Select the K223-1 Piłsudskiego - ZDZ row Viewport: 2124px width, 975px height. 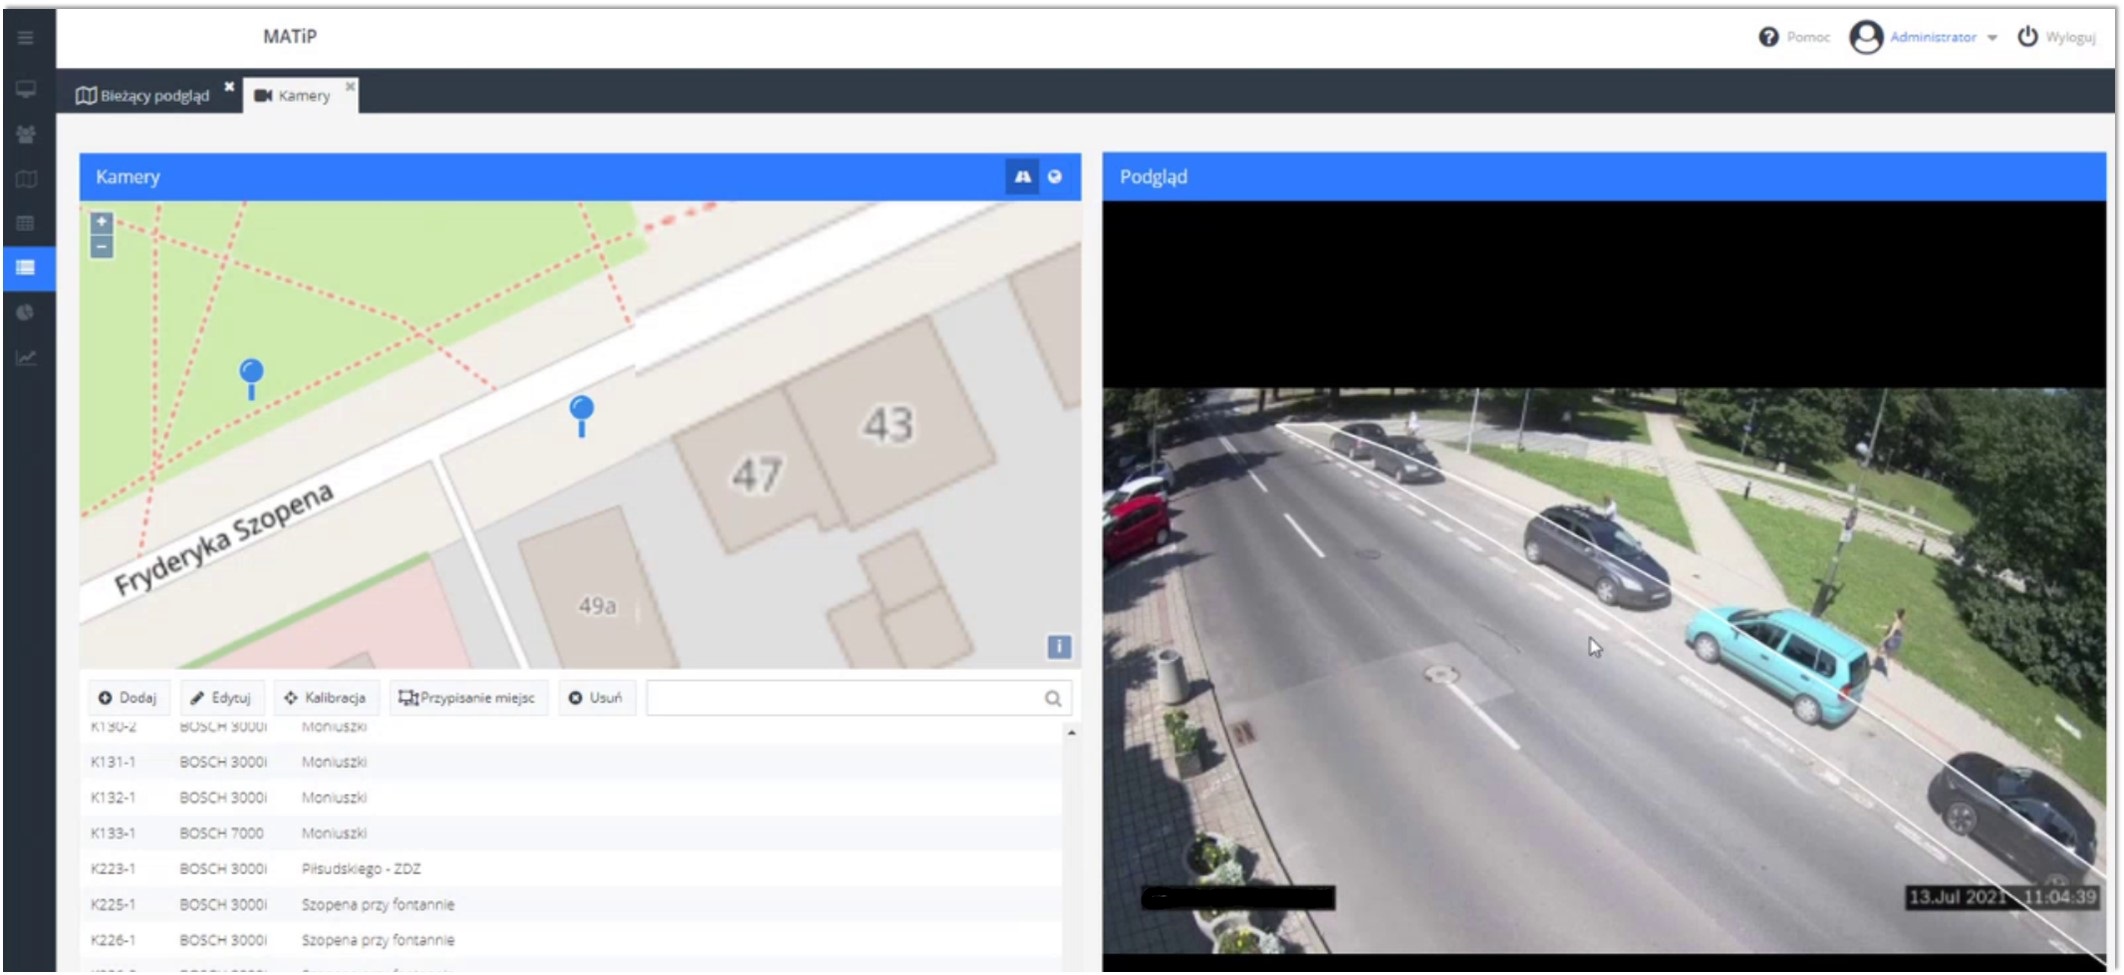pyautogui.click(x=571, y=869)
